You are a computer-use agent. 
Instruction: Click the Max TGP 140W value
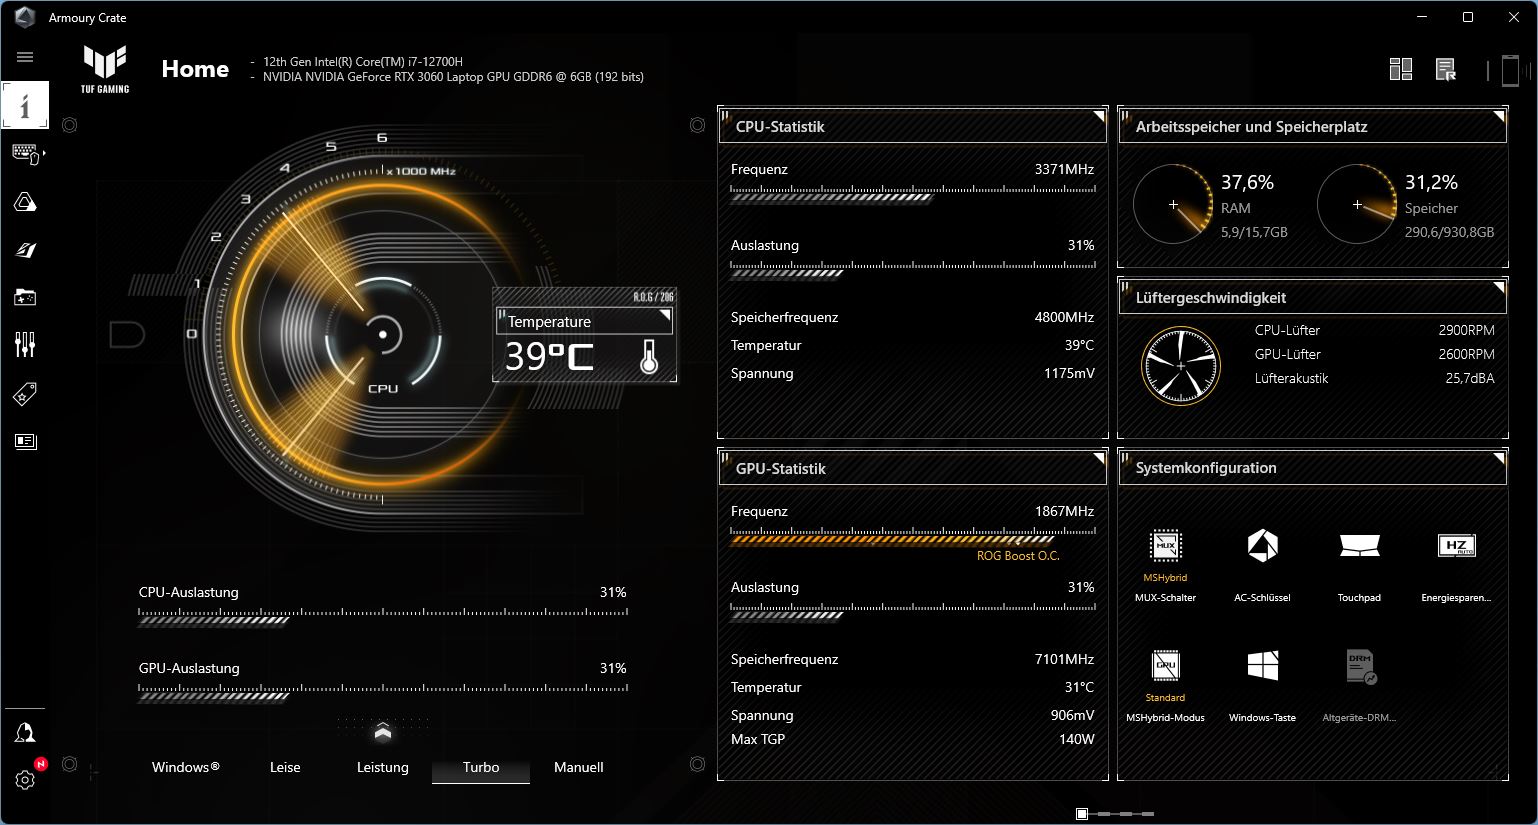[1076, 739]
